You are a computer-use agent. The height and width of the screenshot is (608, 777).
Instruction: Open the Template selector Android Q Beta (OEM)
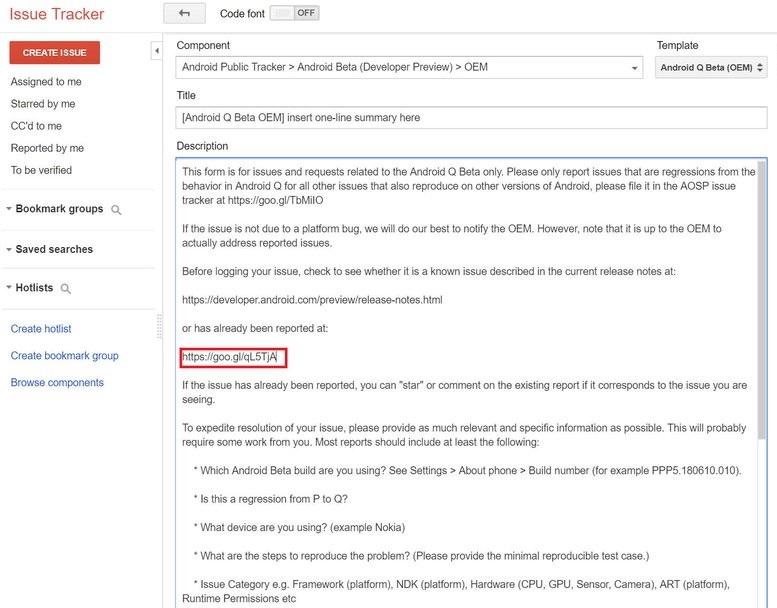(x=711, y=67)
